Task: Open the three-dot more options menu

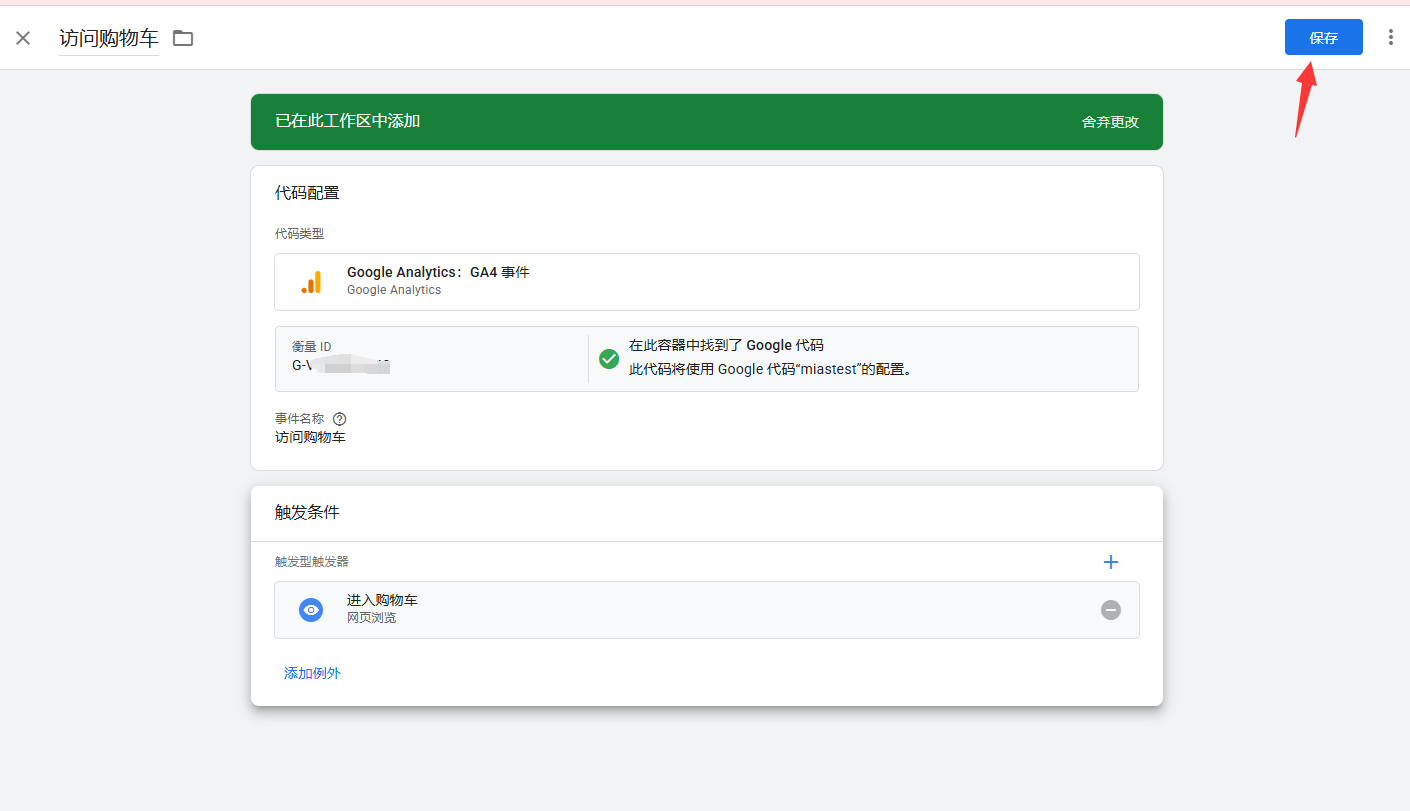Action: (x=1390, y=38)
